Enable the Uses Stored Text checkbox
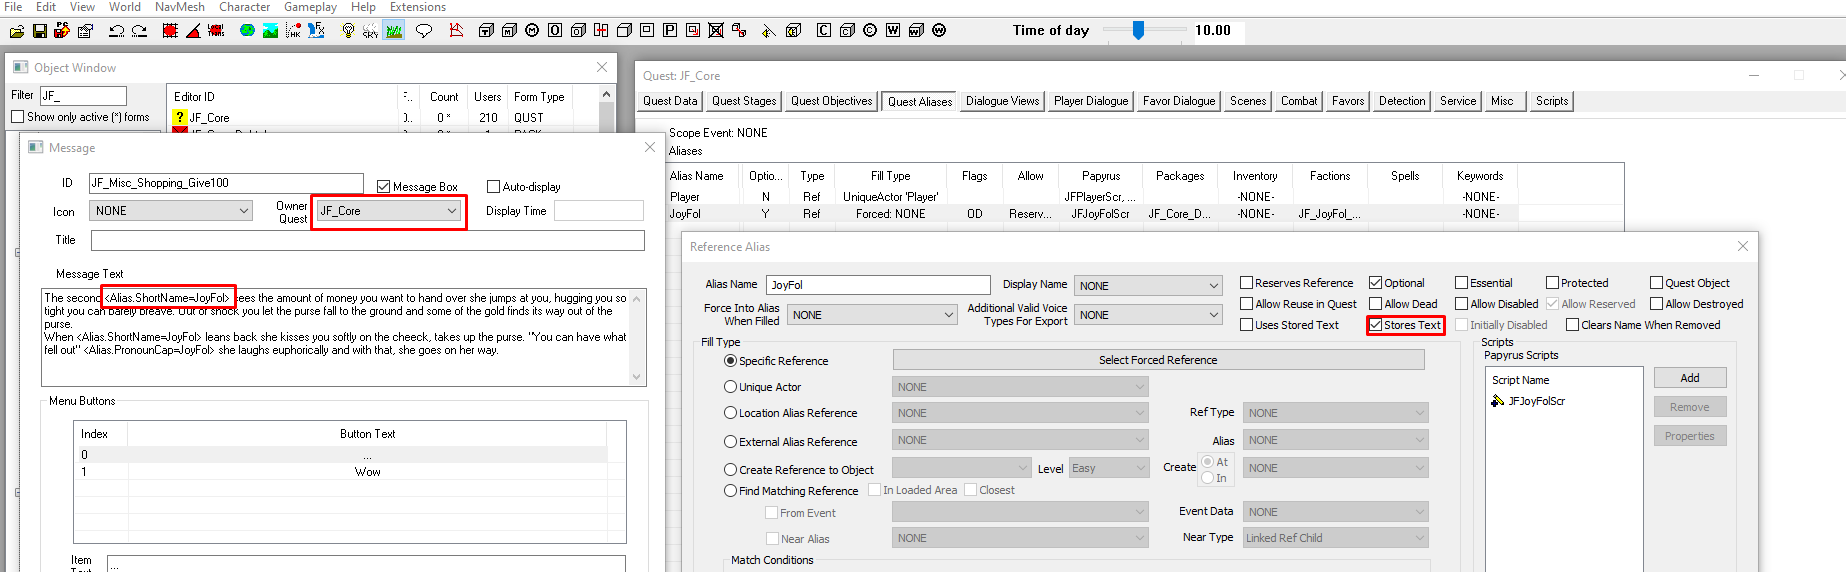 coord(1247,325)
